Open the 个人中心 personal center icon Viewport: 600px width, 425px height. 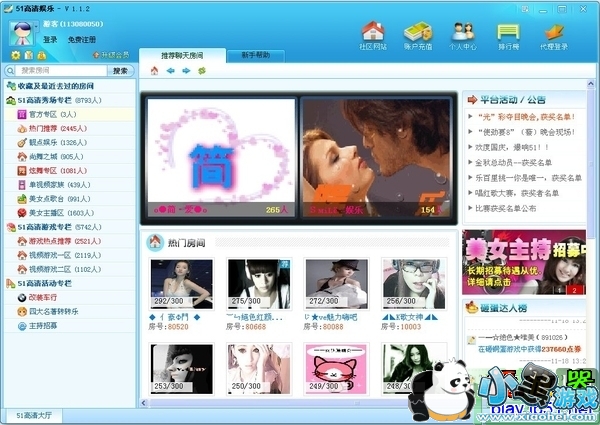click(x=463, y=36)
